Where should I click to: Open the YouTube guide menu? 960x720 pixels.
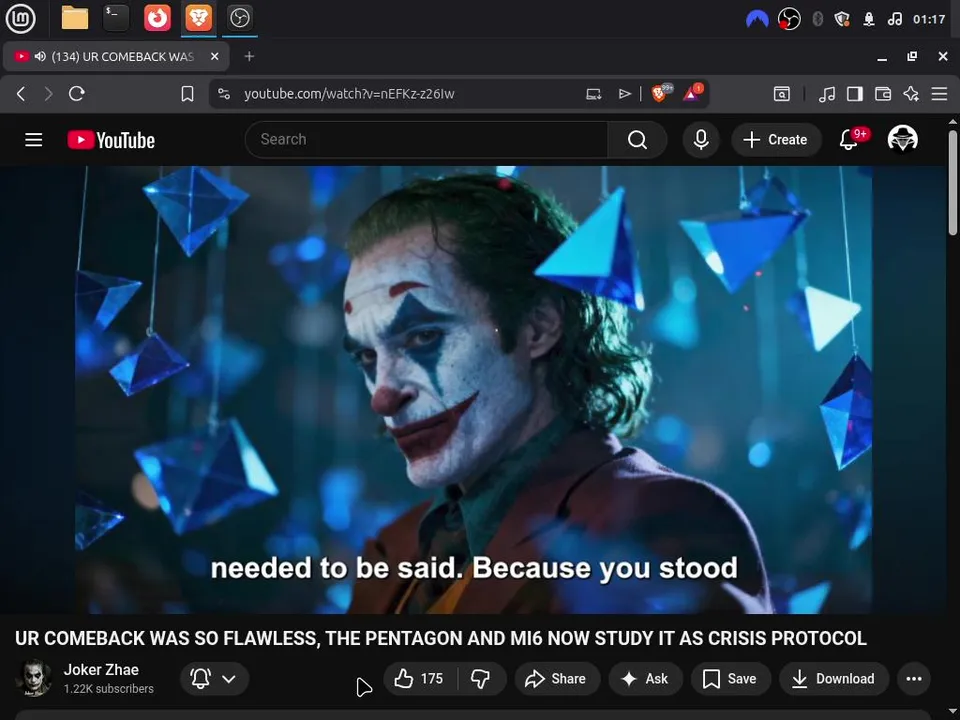point(34,140)
